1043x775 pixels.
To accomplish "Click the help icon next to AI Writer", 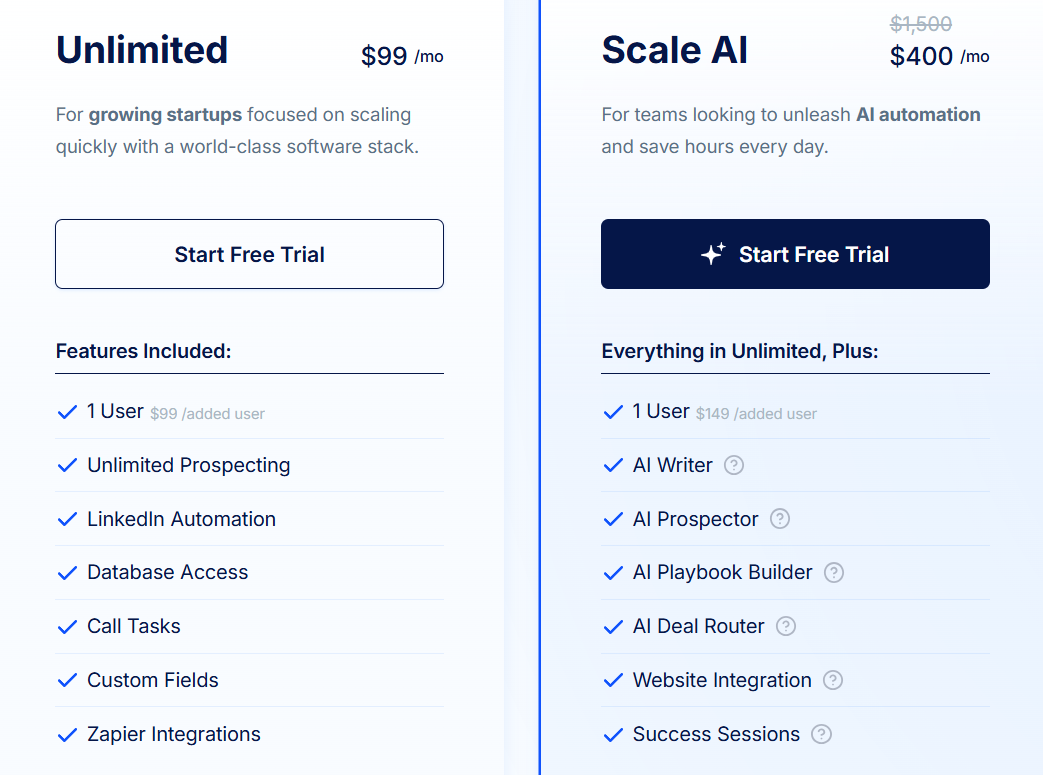I will click(735, 465).
